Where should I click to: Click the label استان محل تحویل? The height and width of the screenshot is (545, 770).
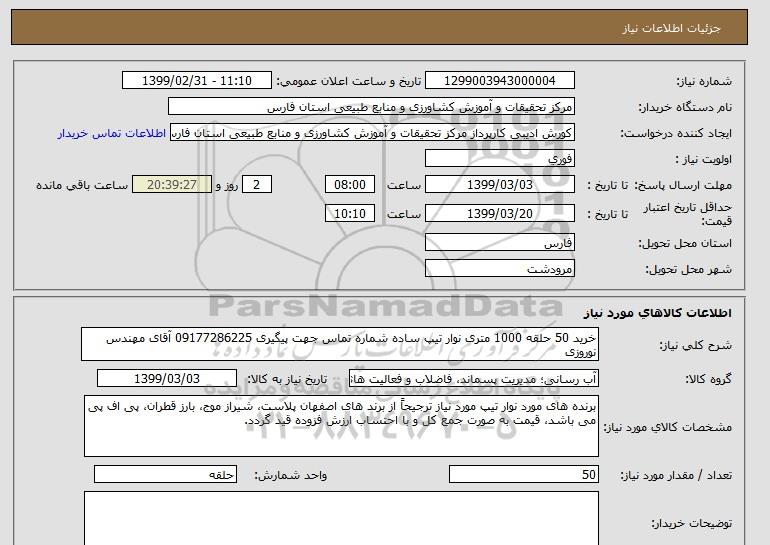[x=685, y=244]
